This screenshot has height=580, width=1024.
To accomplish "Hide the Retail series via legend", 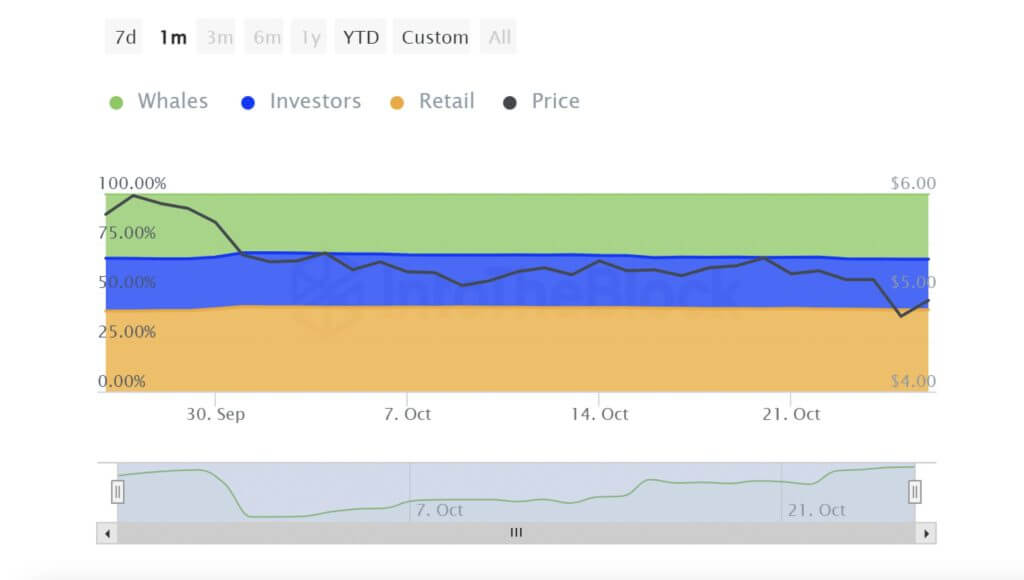I will pos(446,101).
